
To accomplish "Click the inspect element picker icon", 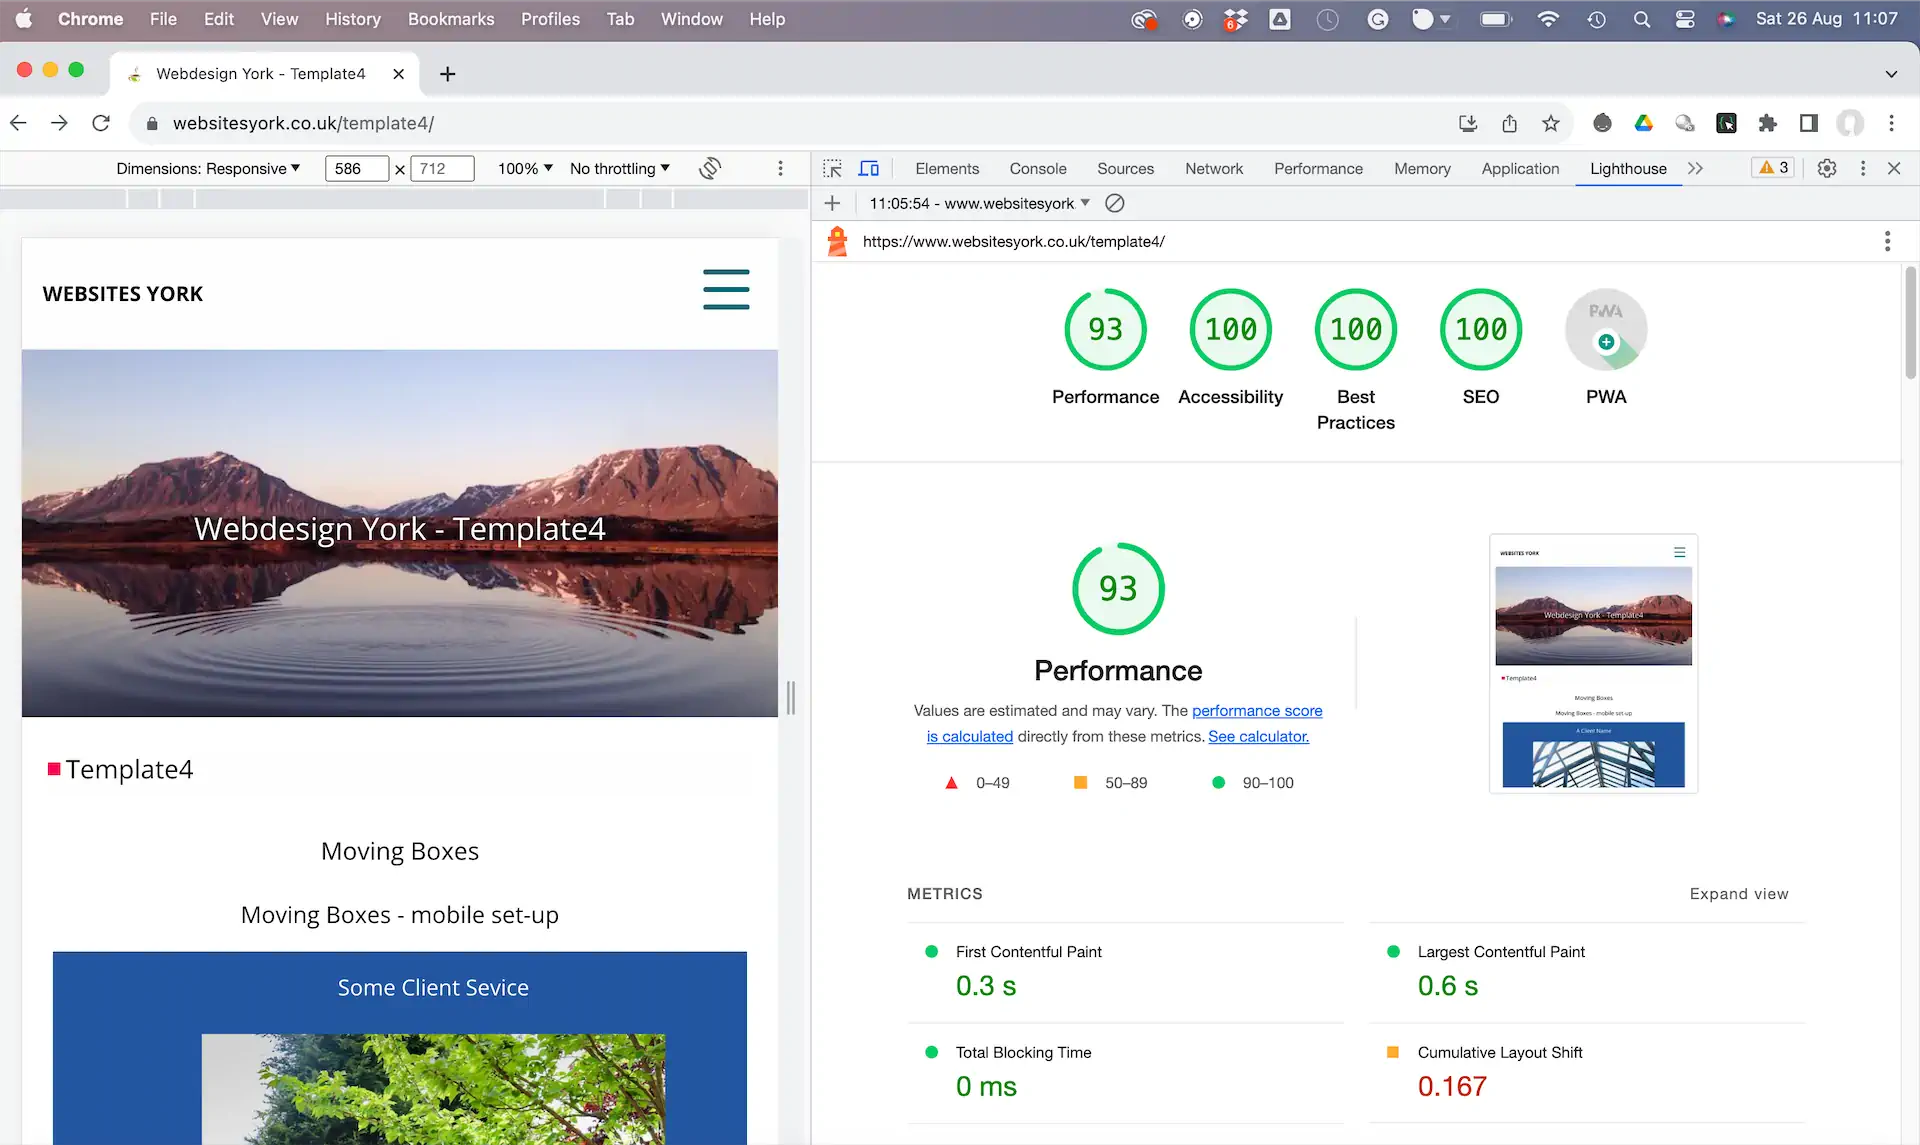I will click(x=832, y=168).
